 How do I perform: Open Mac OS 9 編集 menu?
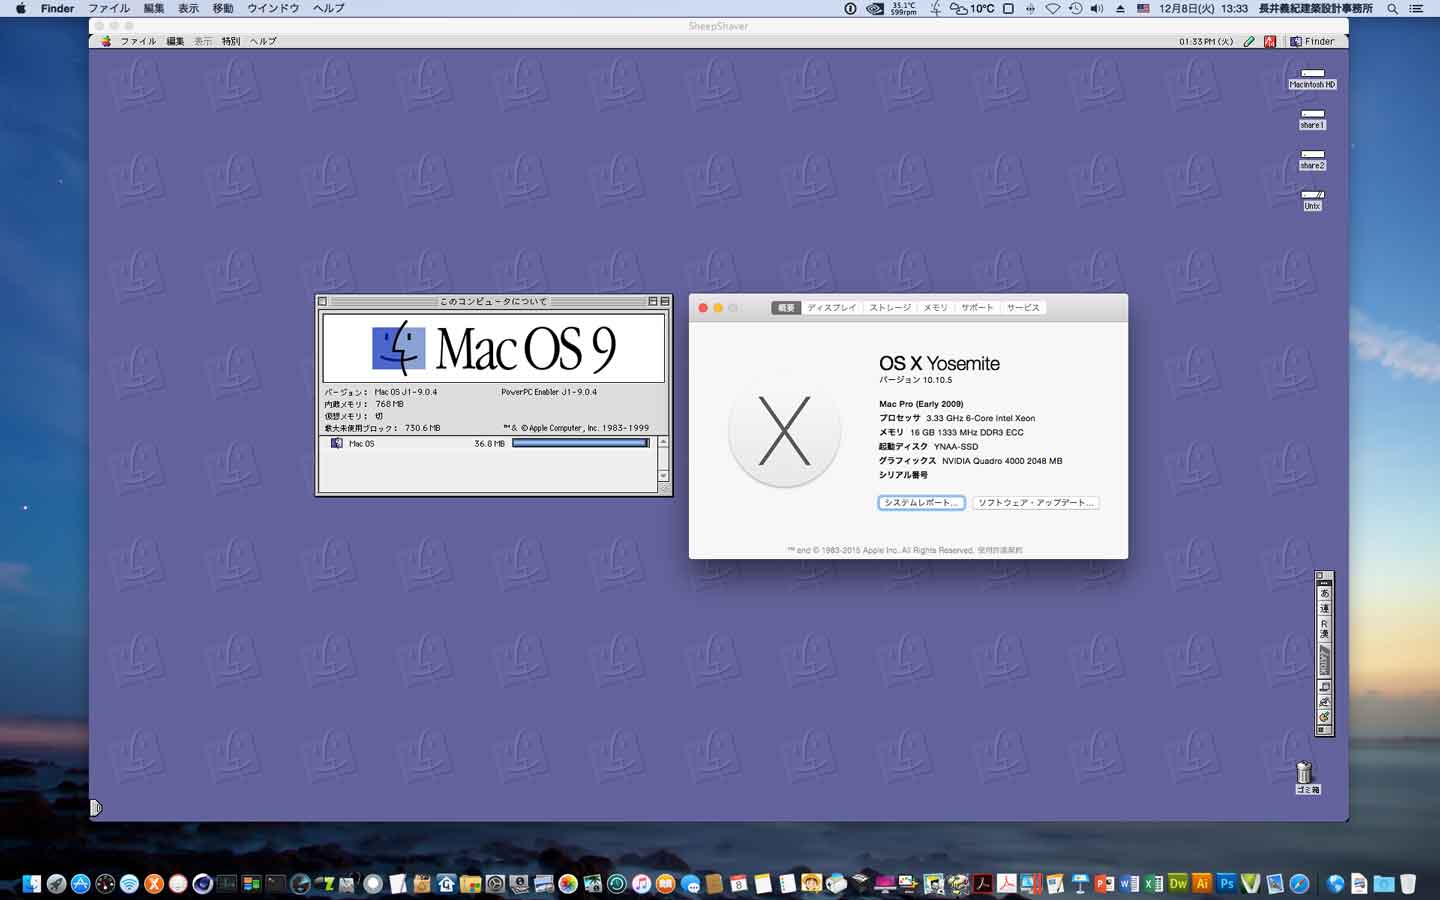pyautogui.click(x=175, y=41)
